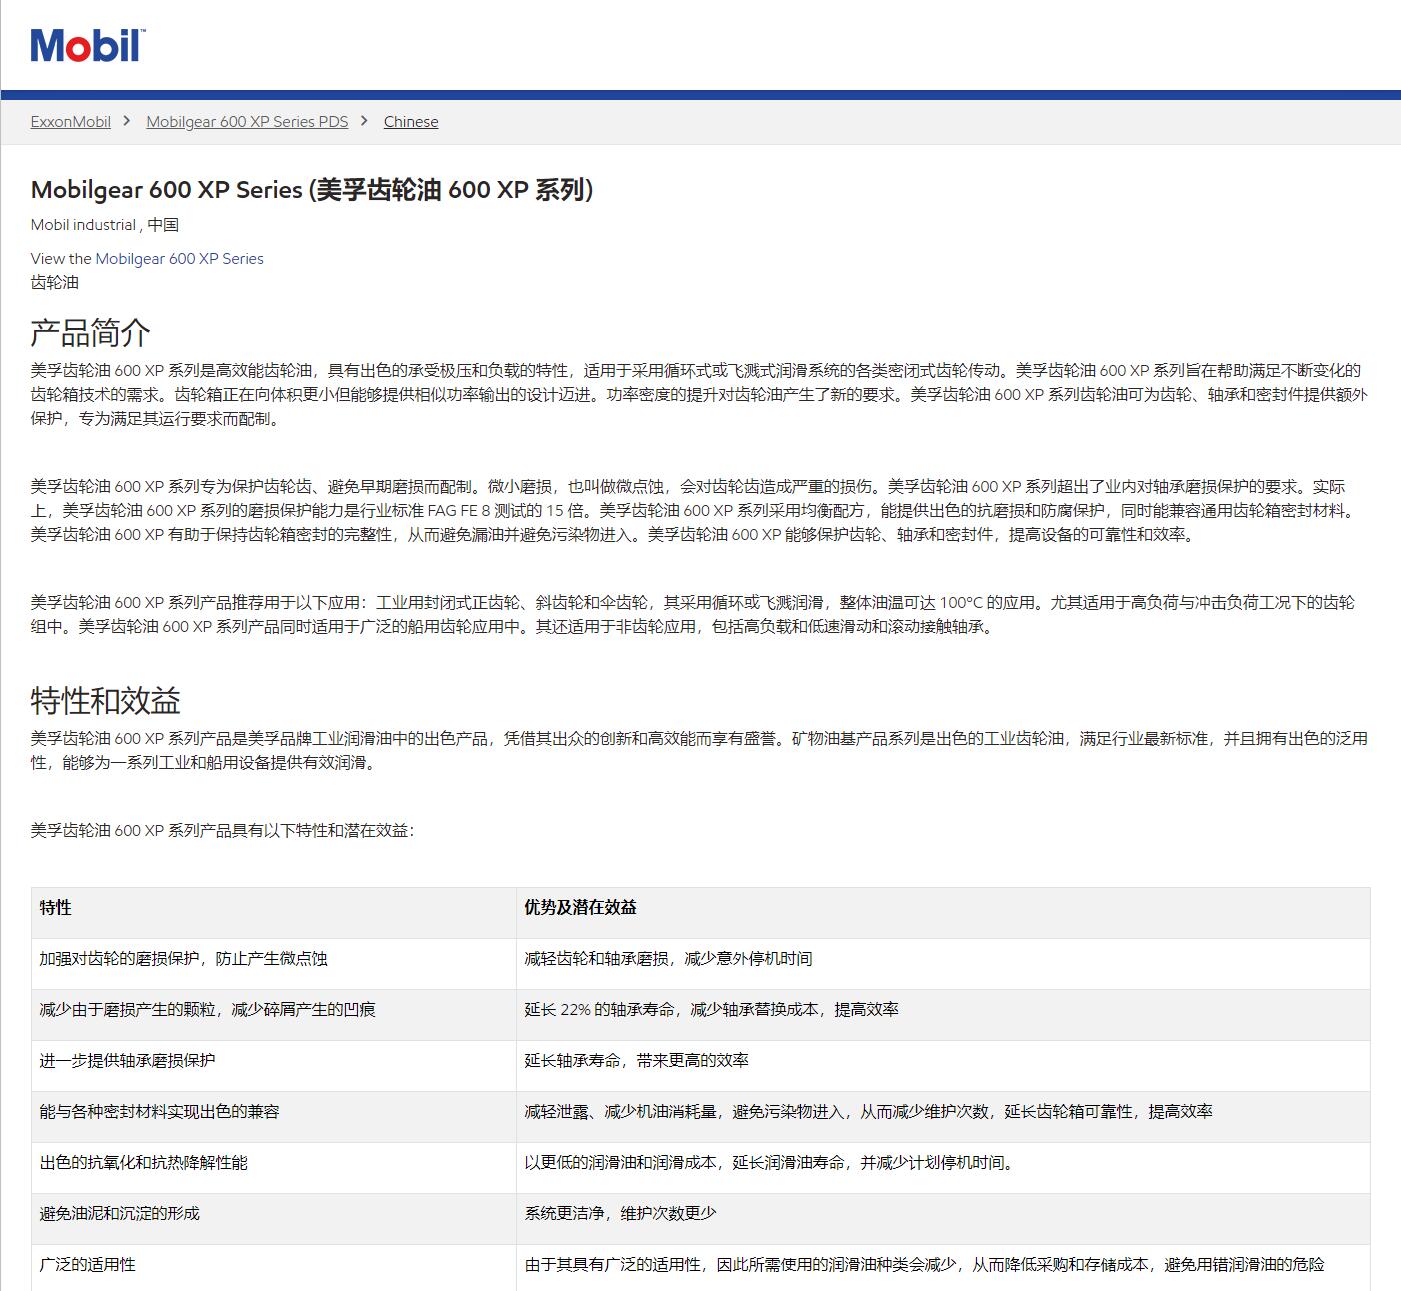Select cell starting 由于其具有广泛的适用性
This screenshot has width=1401, height=1291.
(x=943, y=1266)
